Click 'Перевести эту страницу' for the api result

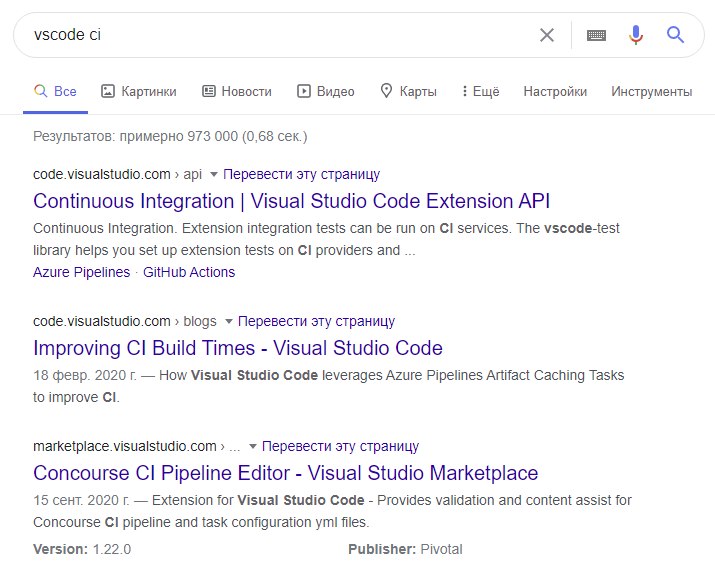click(301, 174)
